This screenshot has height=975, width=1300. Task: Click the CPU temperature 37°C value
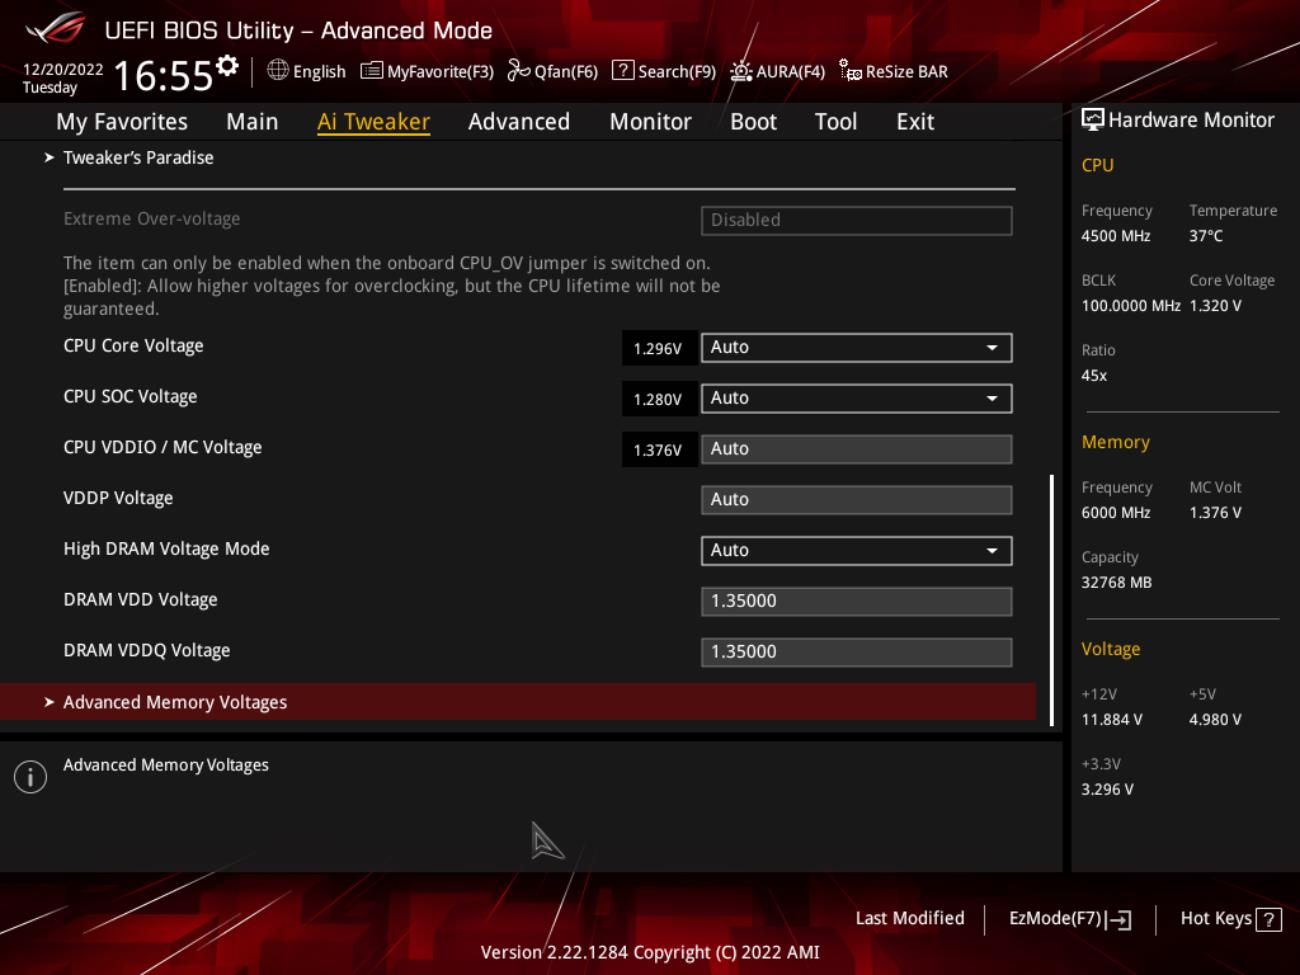point(1206,236)
